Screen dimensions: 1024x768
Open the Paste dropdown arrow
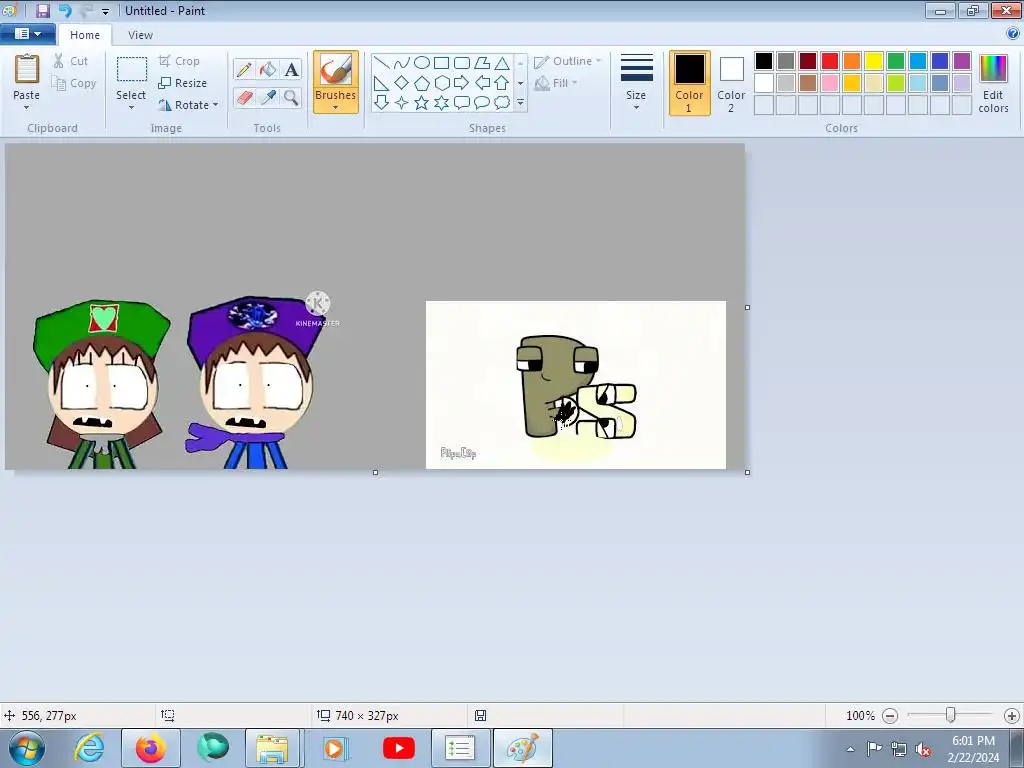pos(27,108)
